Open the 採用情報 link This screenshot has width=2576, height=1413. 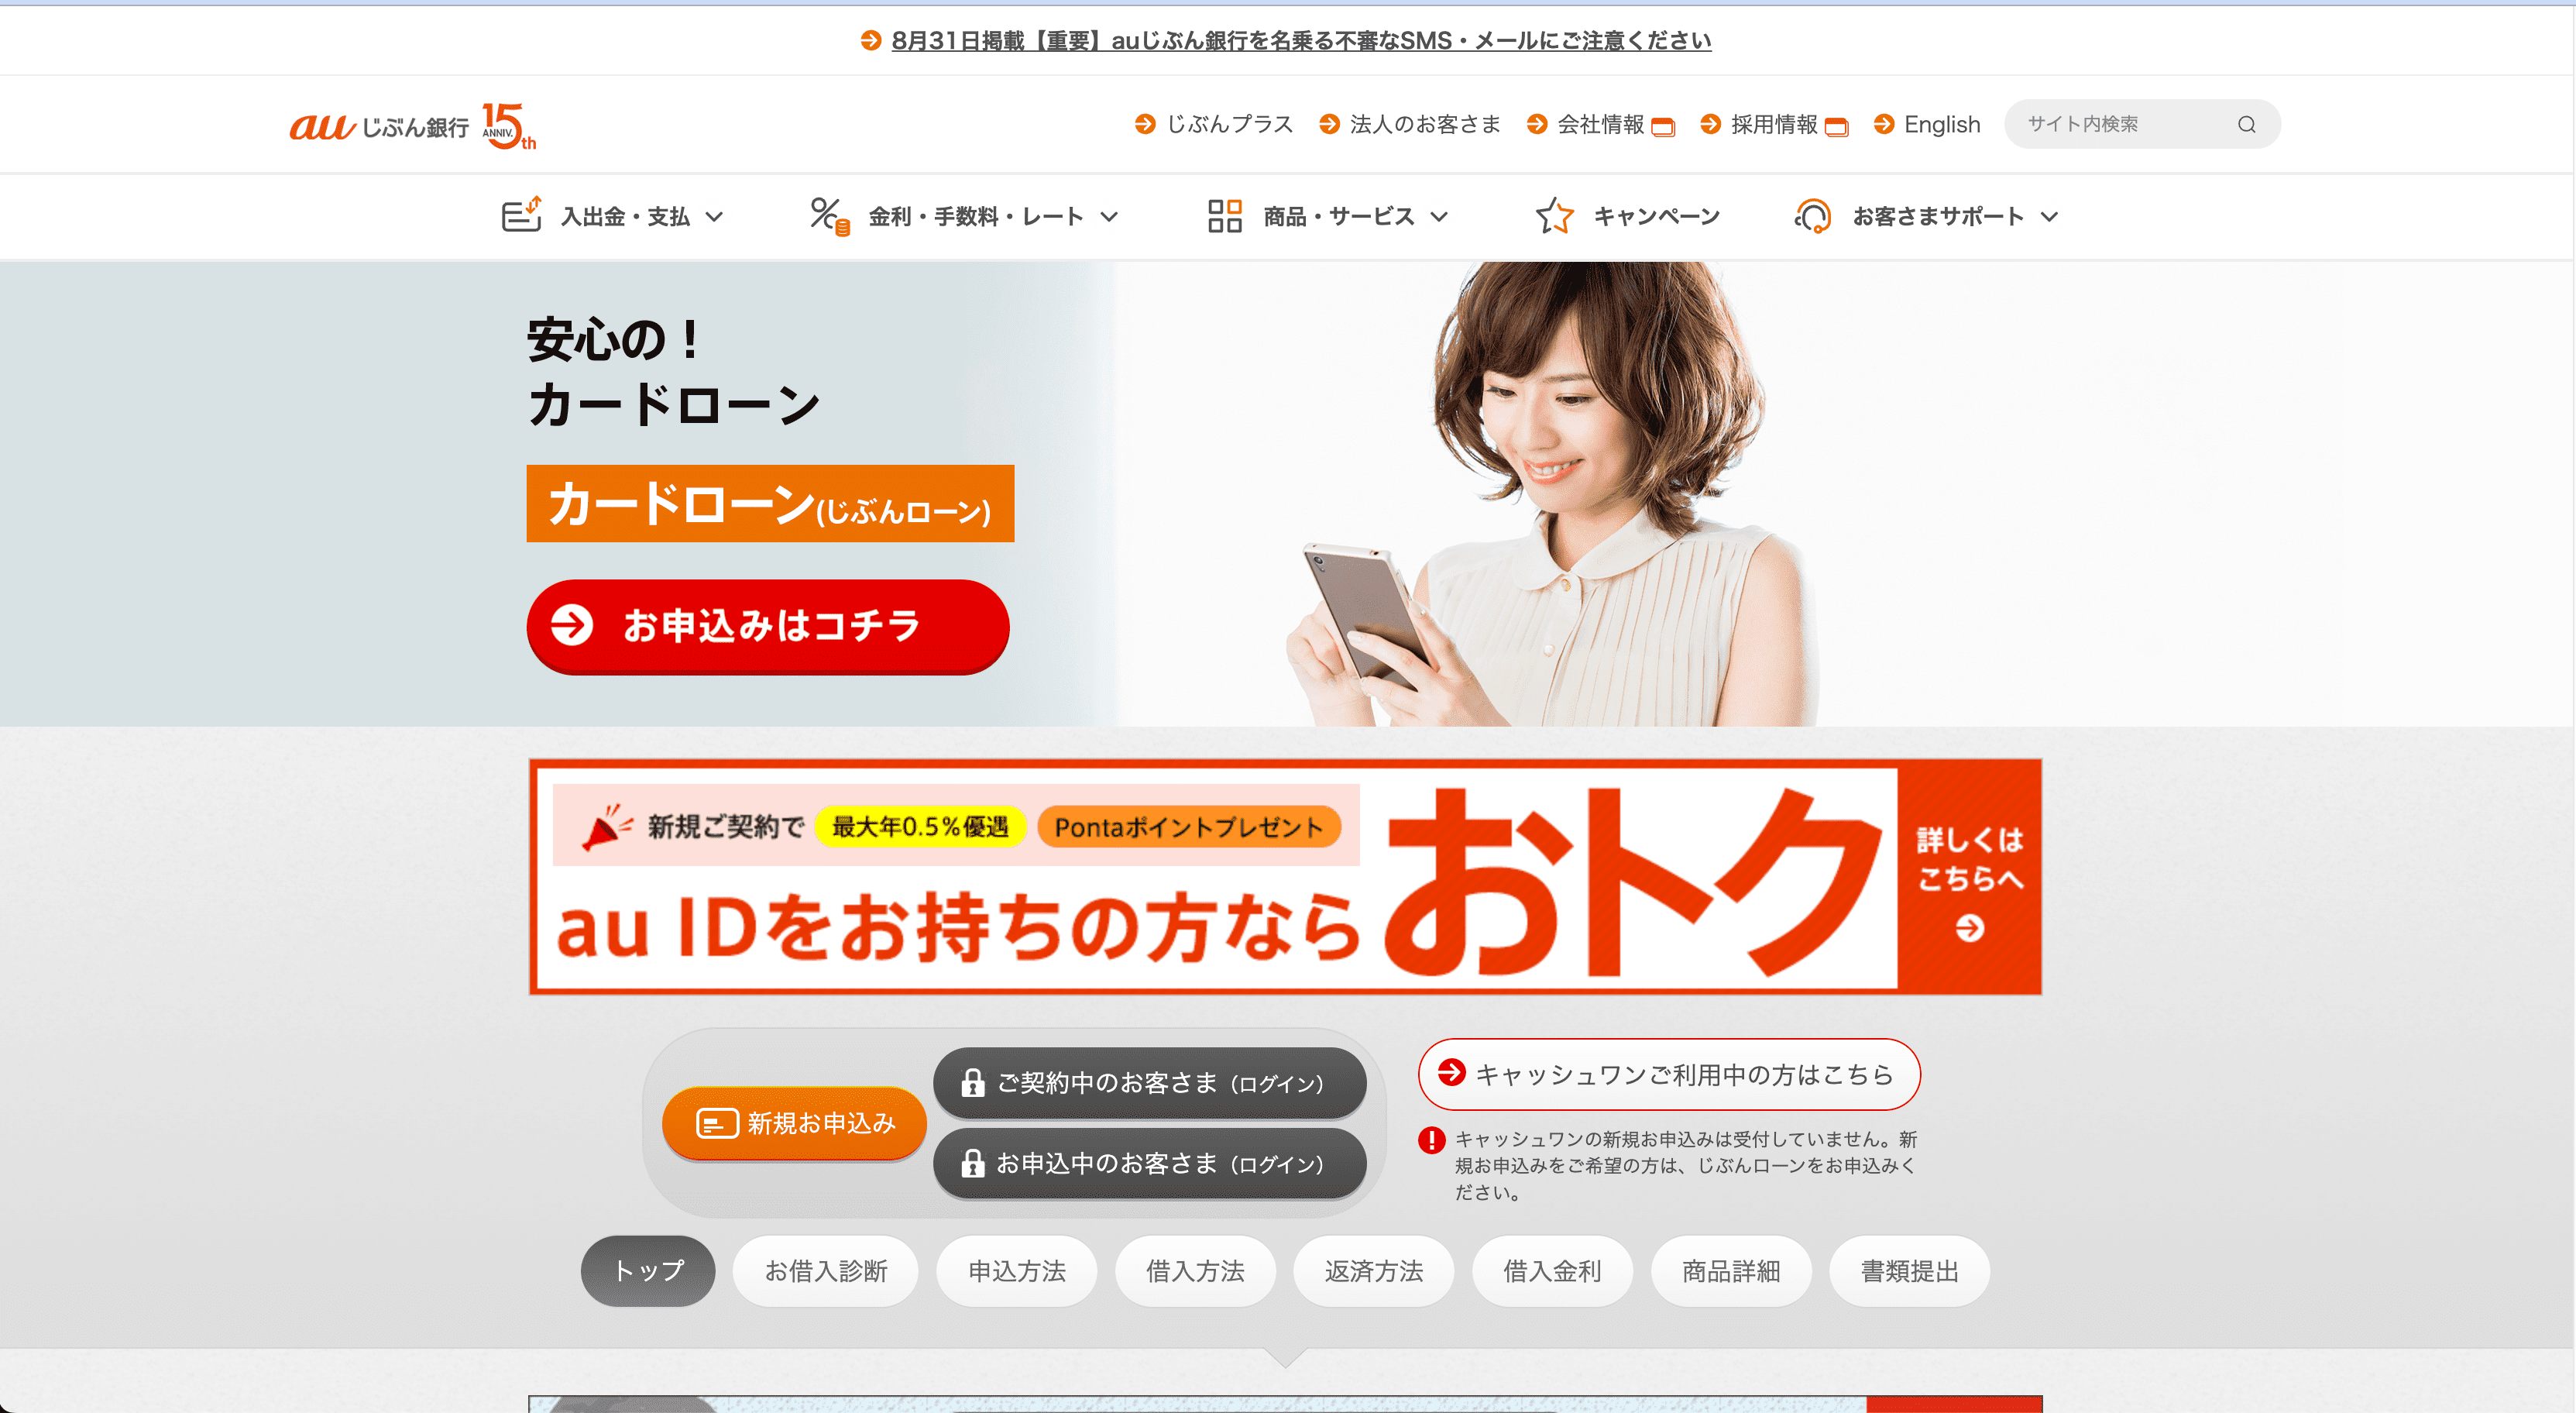(1774, 124)
